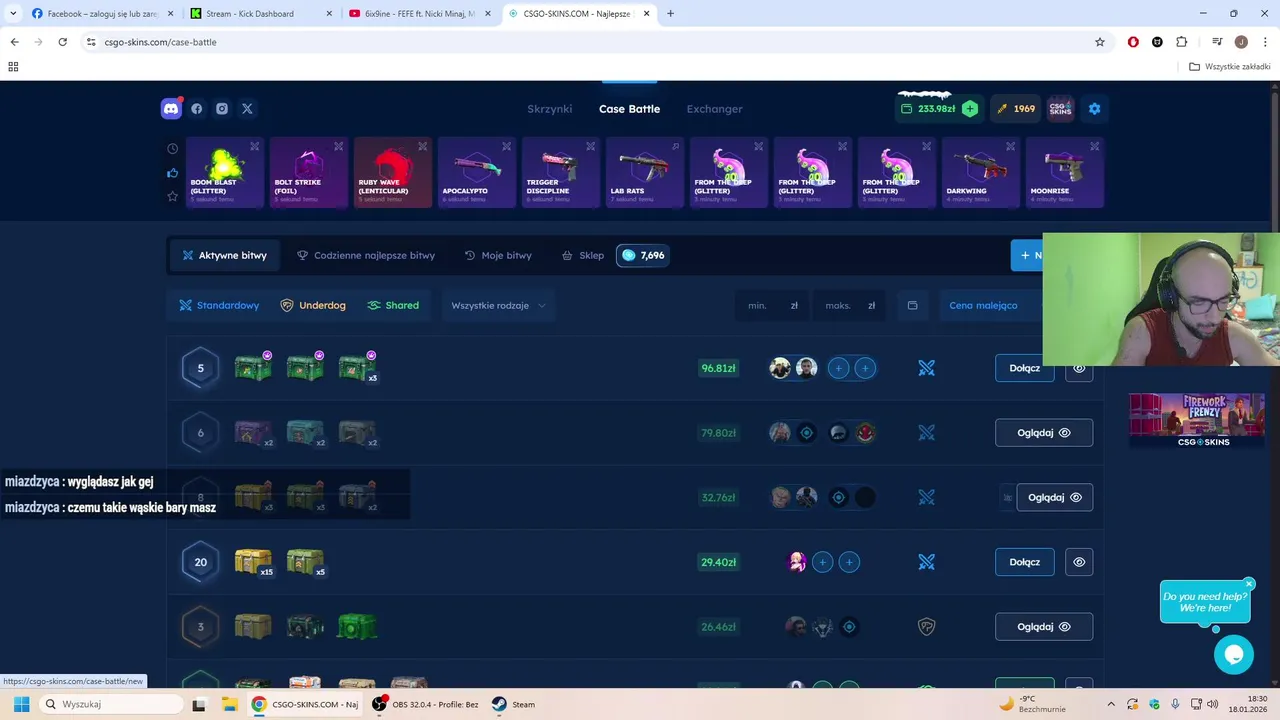
Task: Focus the min. price input field
Action: coord(773,305)
